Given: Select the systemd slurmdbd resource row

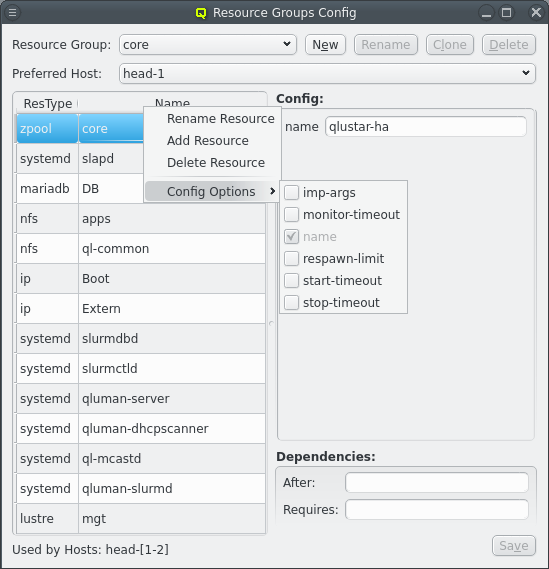Looking at the screenshot, I should (x=141, y=339).
